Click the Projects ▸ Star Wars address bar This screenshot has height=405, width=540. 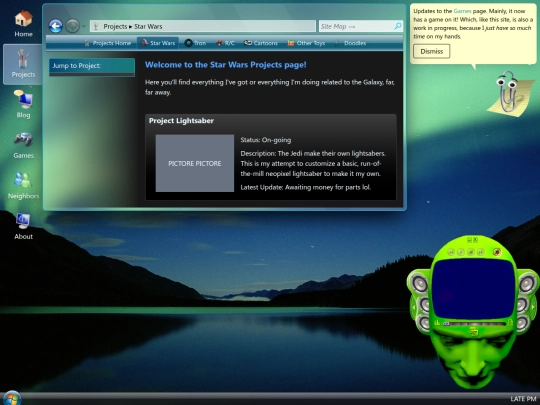[x=203, y=26]
